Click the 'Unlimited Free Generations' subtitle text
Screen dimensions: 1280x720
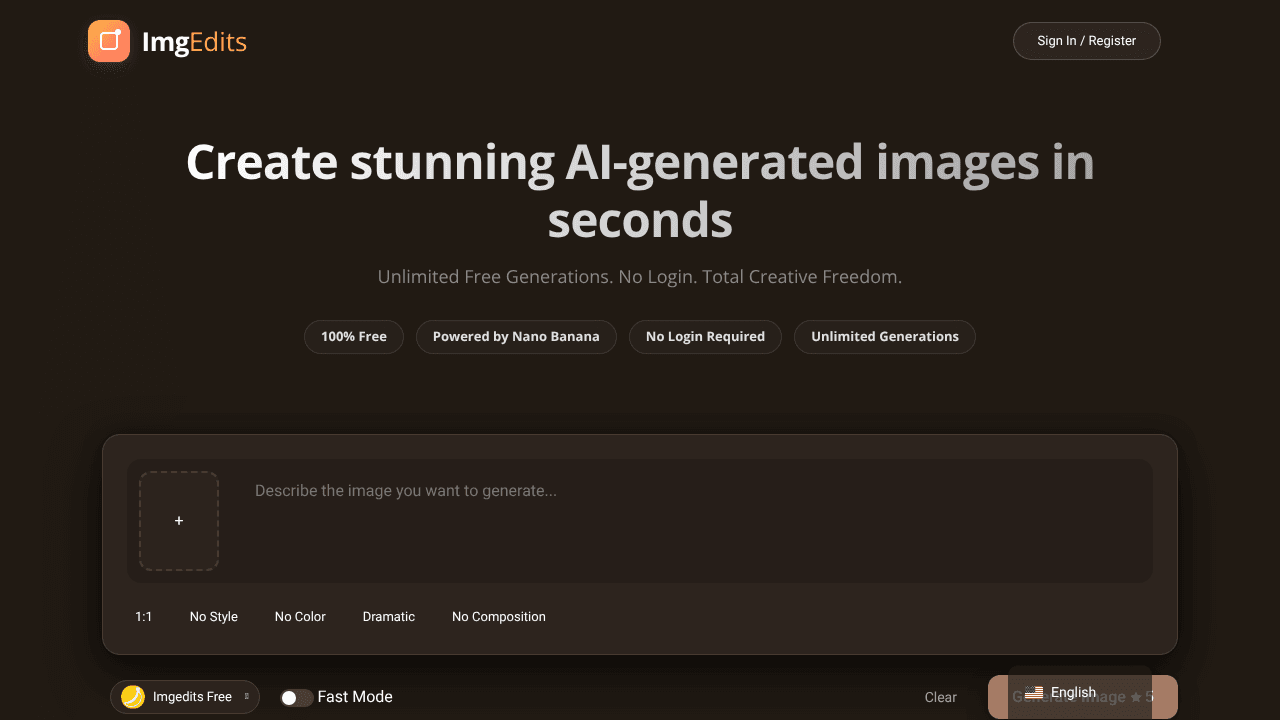640,277
